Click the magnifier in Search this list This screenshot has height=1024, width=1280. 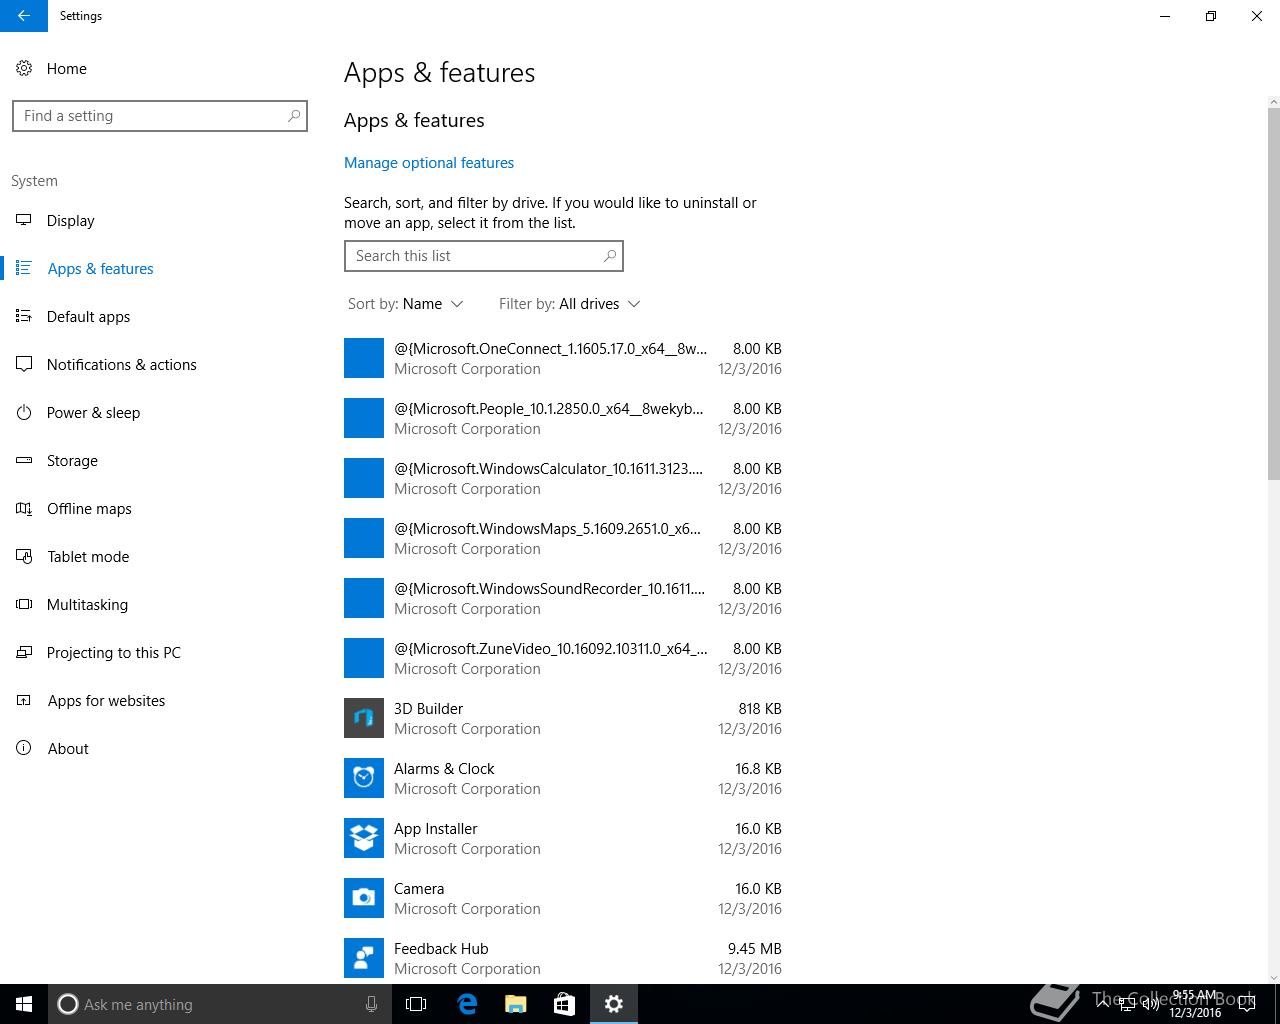coord(609,256)
